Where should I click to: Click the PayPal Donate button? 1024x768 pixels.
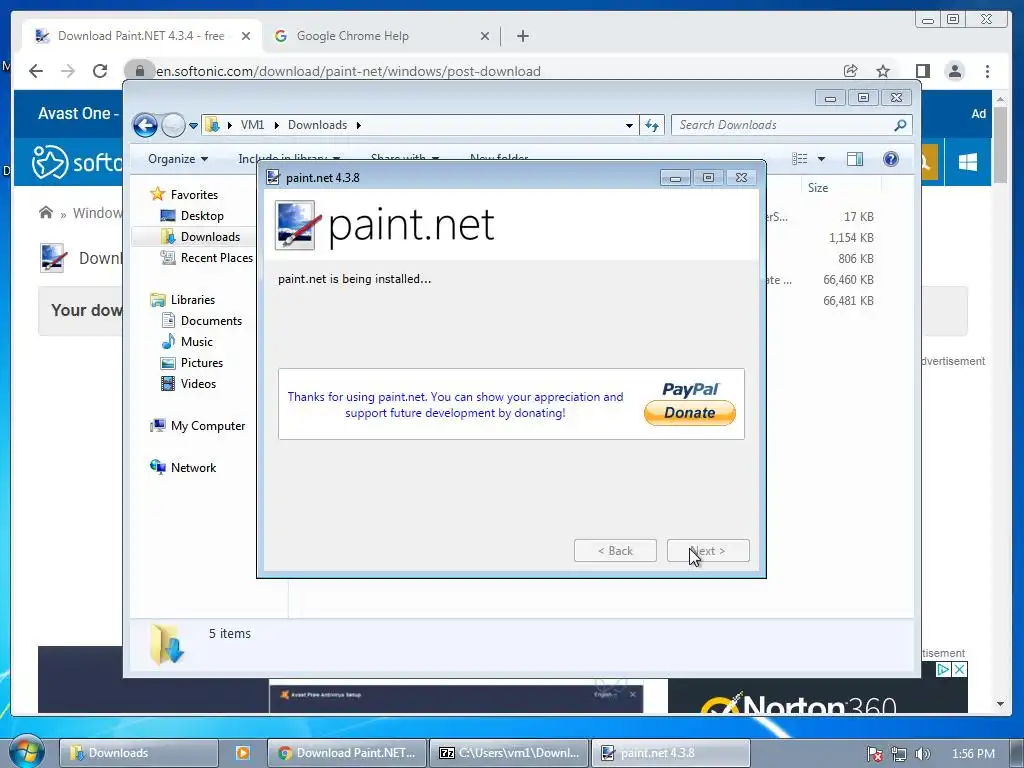(690, 413)
